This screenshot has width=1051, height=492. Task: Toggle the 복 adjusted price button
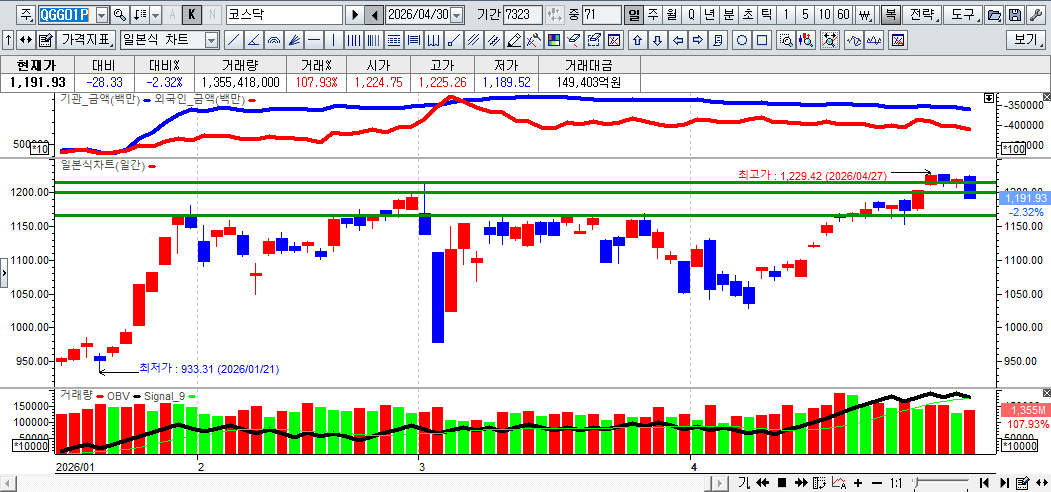coord(890,15)
